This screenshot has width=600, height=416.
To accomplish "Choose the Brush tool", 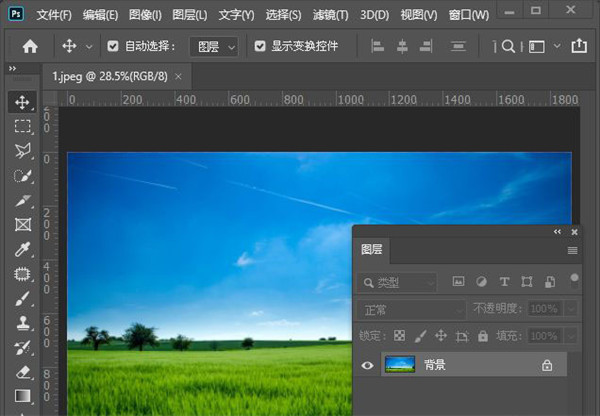I will (22, 298).
